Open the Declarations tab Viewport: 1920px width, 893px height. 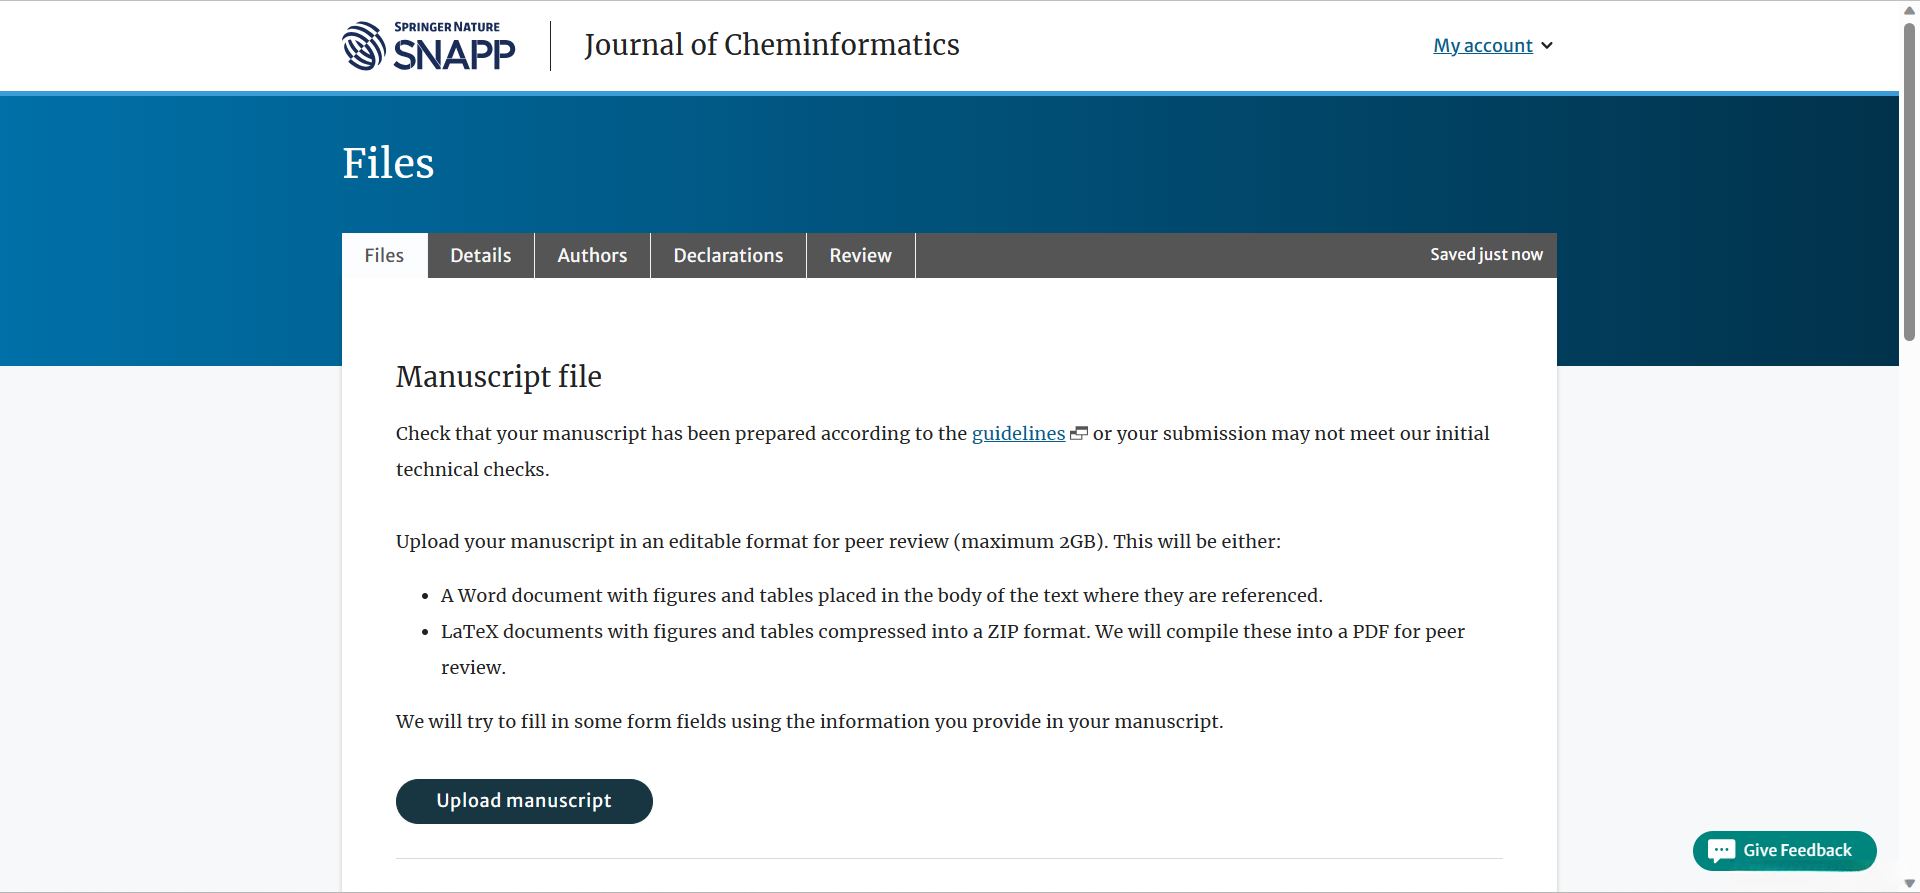728,256
